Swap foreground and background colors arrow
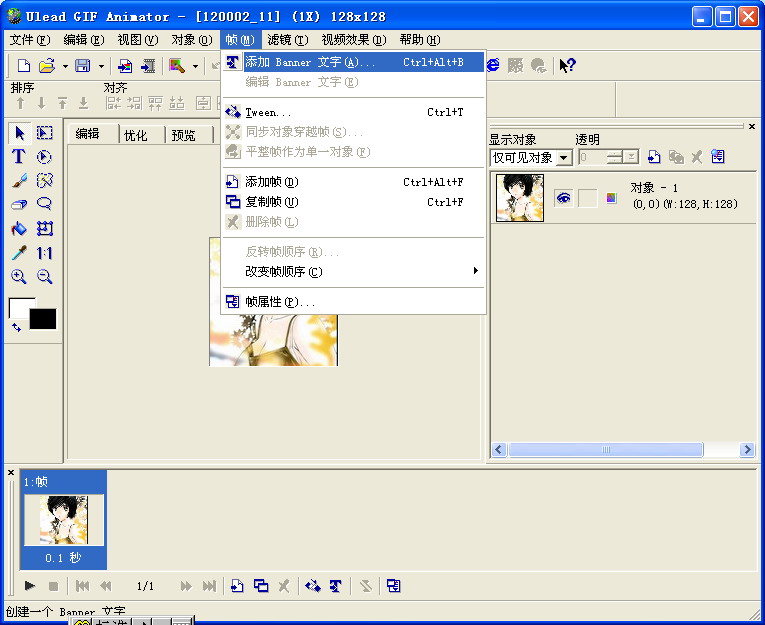 point(17,327)
